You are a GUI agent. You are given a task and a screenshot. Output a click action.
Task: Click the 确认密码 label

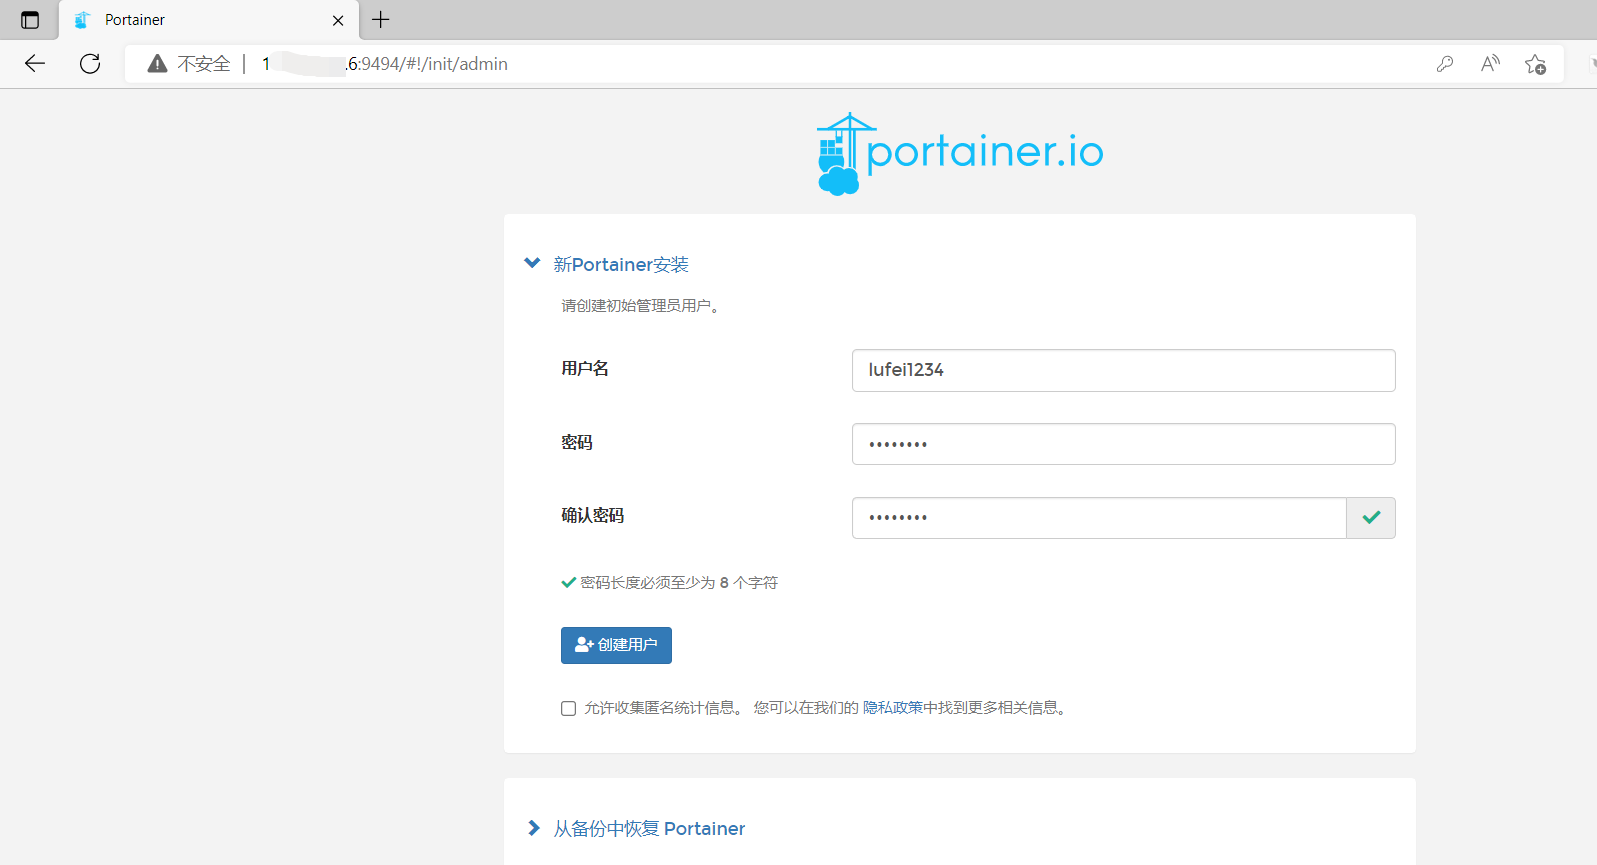tap(592, 515)
